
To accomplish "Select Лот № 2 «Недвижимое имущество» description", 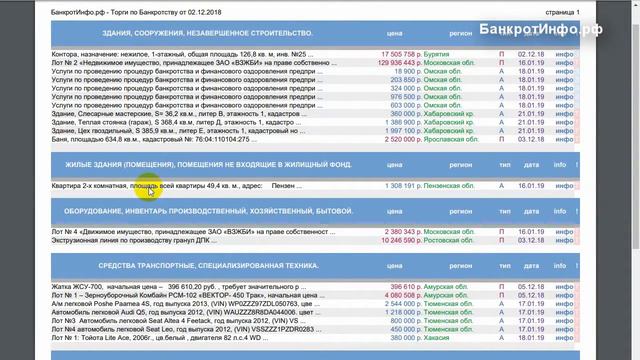I will pyautogui.click(x=194, y=63).
